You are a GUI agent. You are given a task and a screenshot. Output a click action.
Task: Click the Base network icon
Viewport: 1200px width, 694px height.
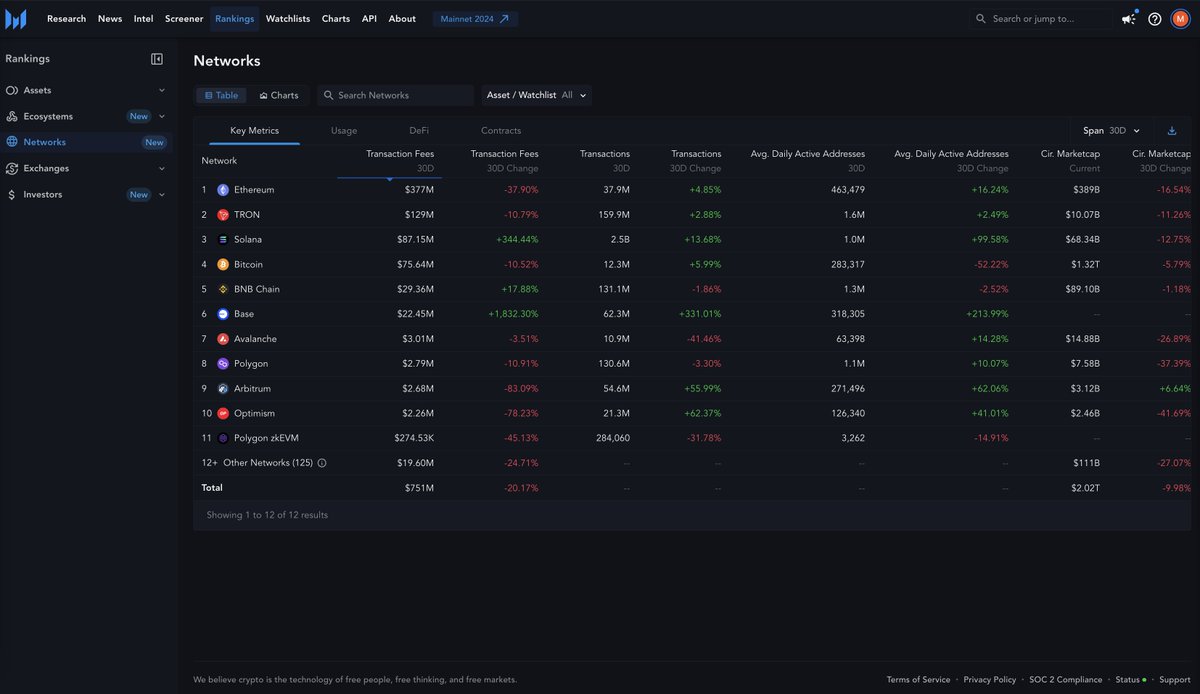click(223, 314)
